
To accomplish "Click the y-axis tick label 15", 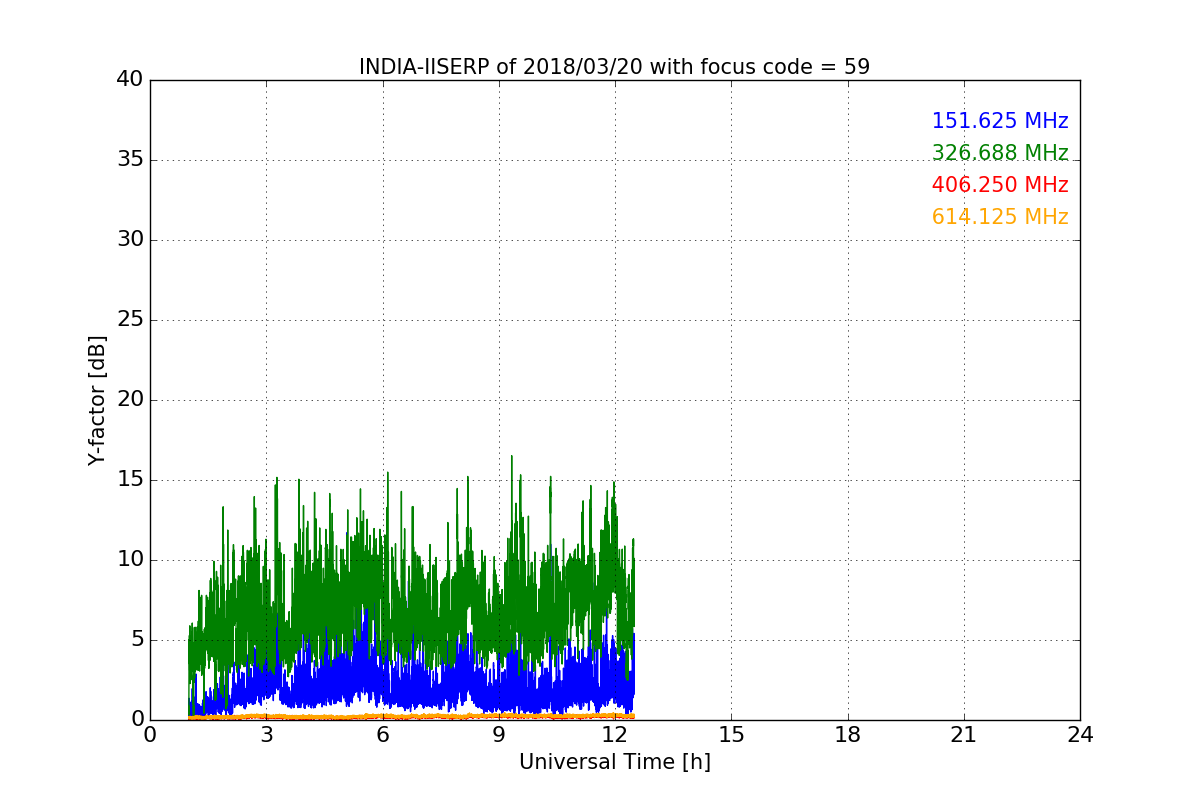I will coord(130,480).
